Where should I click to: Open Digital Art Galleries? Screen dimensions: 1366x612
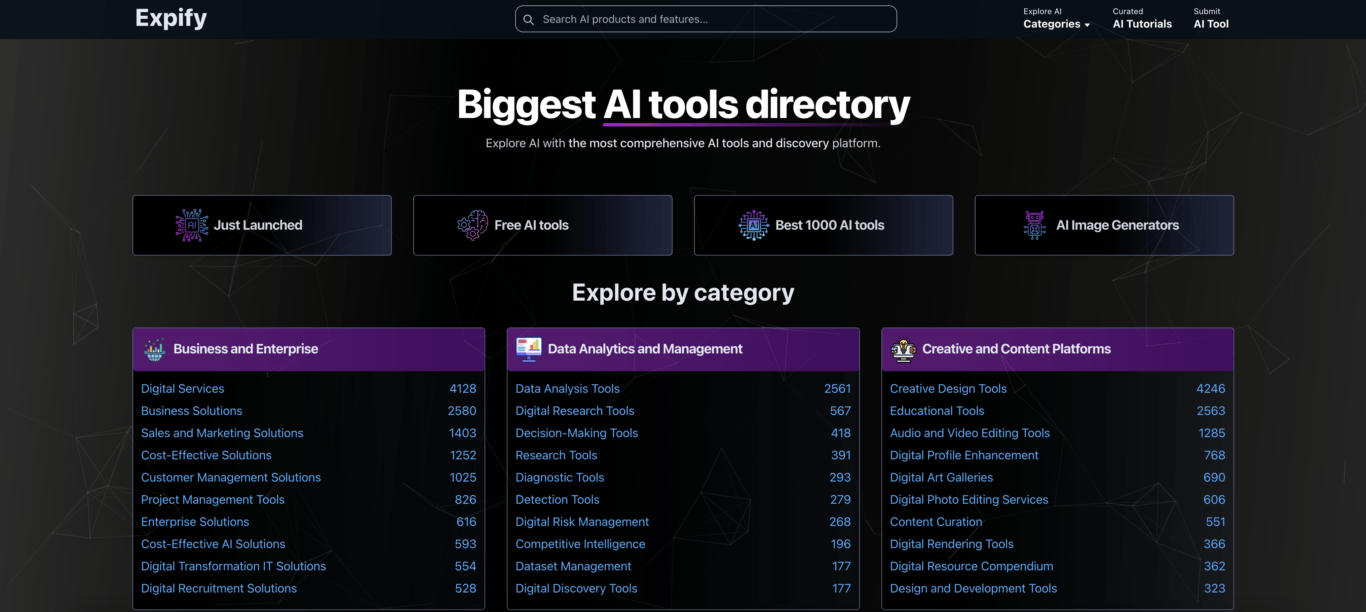point(942,477)
